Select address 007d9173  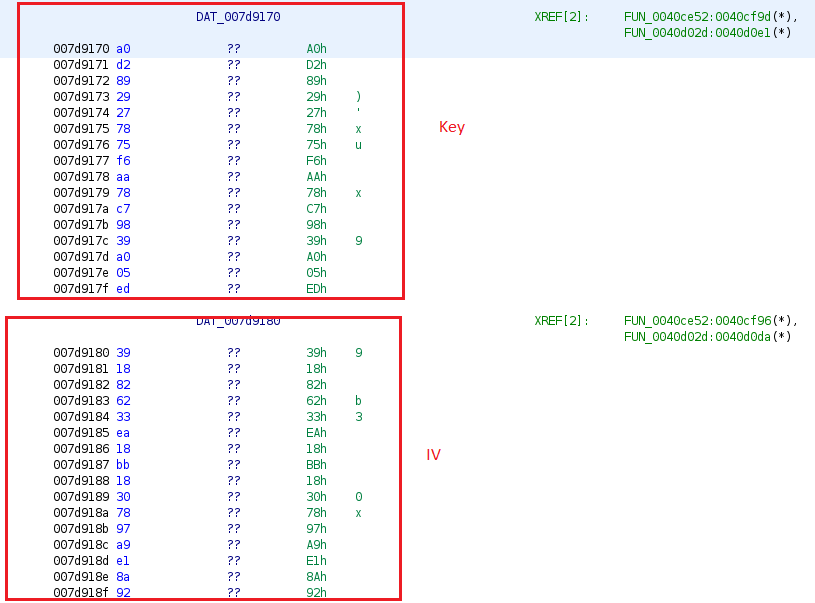tap(81, 97)
